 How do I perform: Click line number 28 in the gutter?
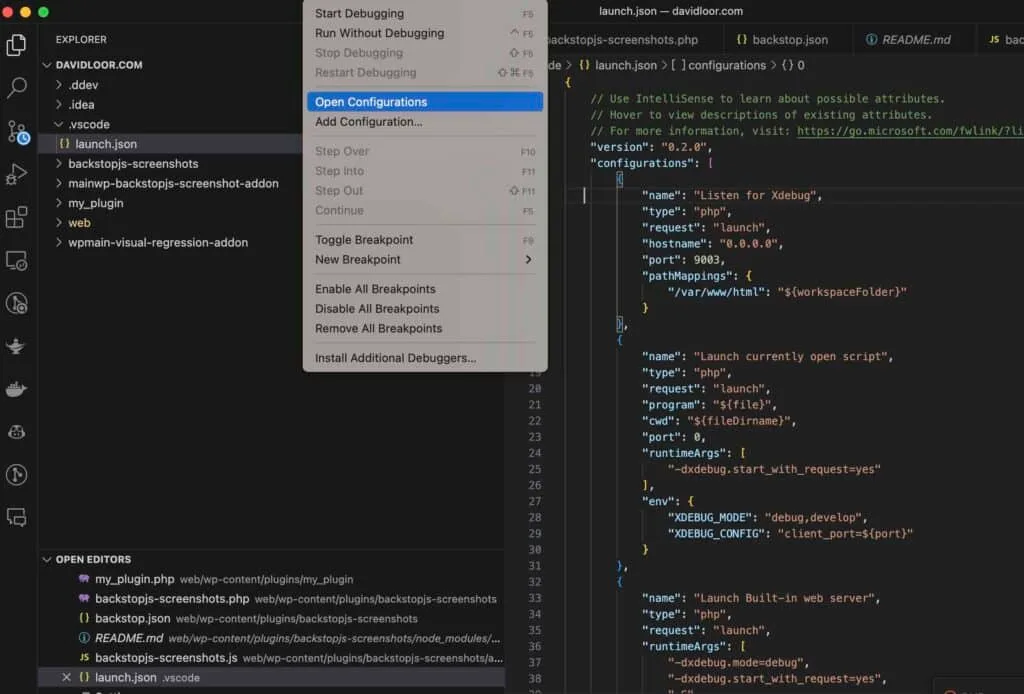point(534,517)
